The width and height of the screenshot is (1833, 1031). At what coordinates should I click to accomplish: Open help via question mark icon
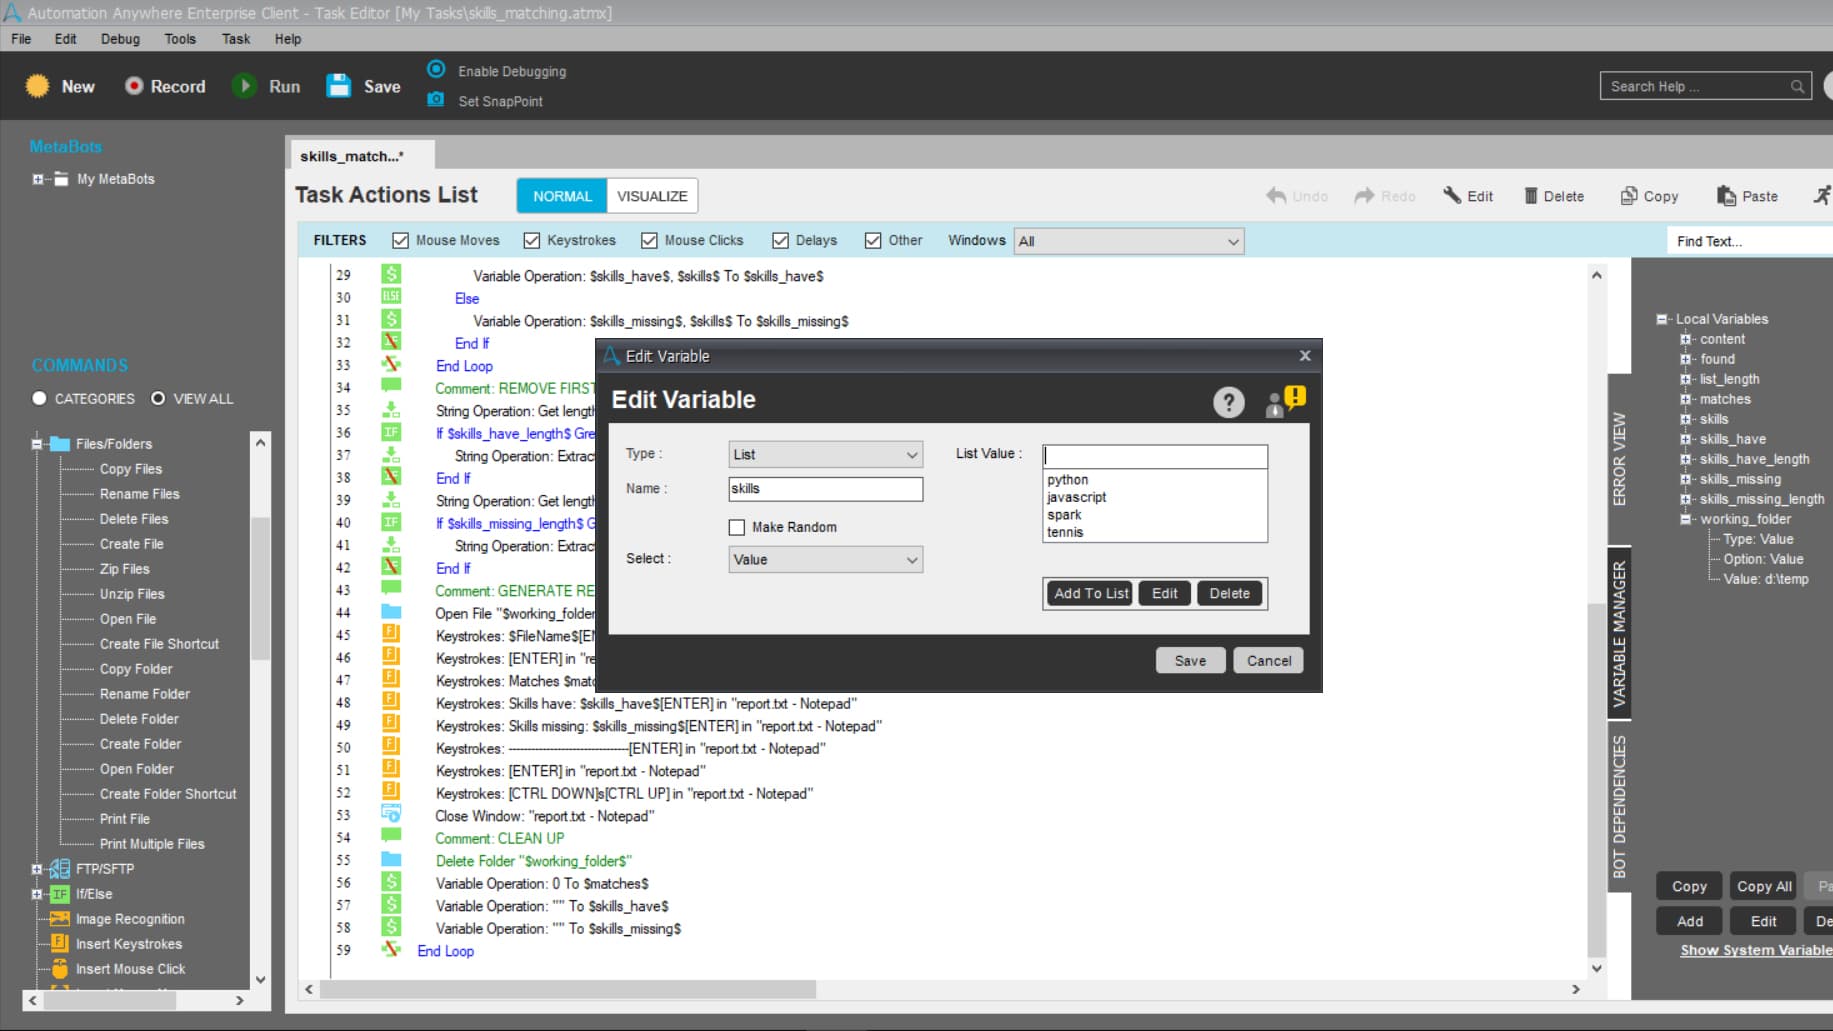click(1229, 402)
